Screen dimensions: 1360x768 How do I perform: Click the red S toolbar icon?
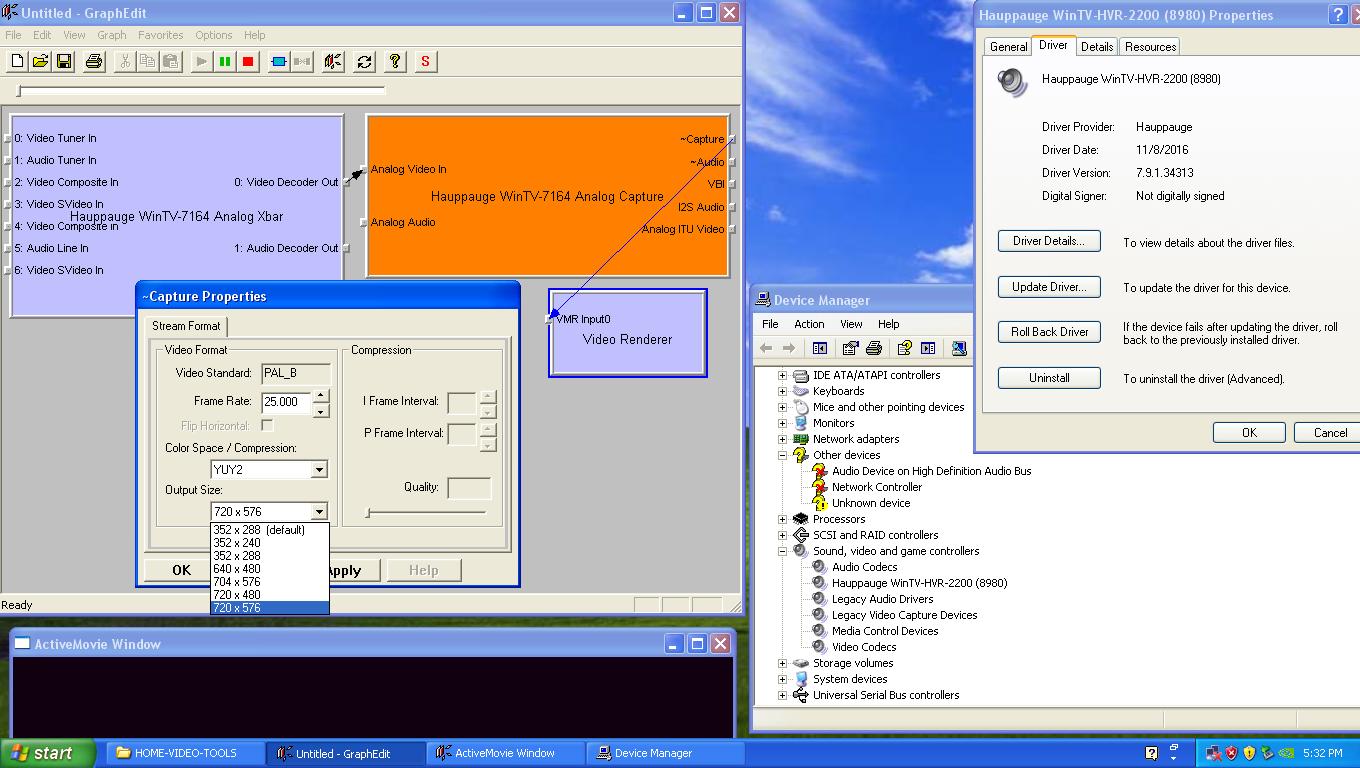point(425,62)
